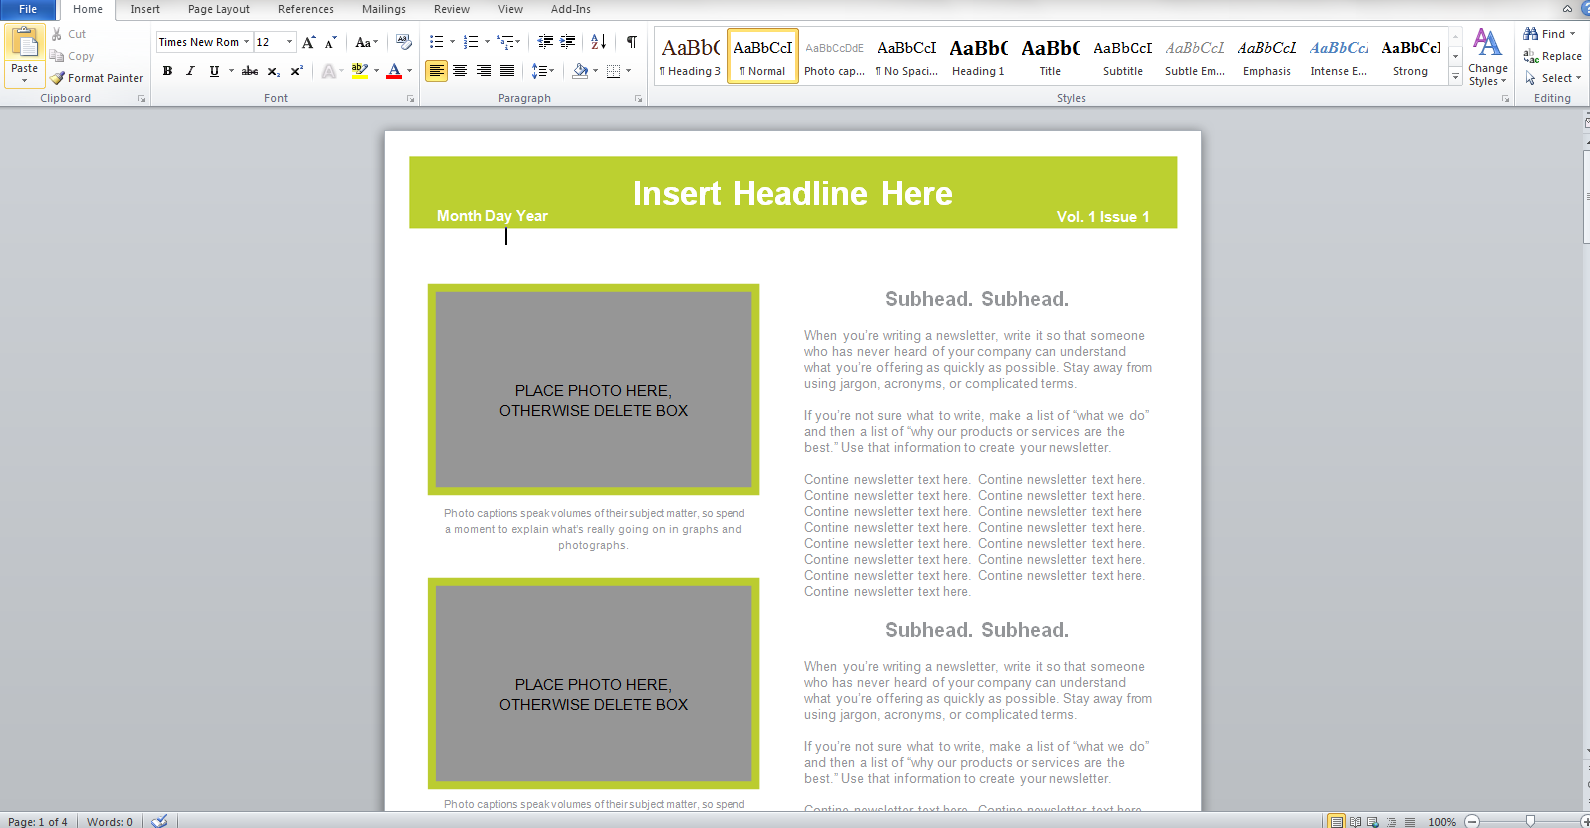The image size is (1590, 828).
Task: Zoom out with the minus button
Action: [1472, 822]
